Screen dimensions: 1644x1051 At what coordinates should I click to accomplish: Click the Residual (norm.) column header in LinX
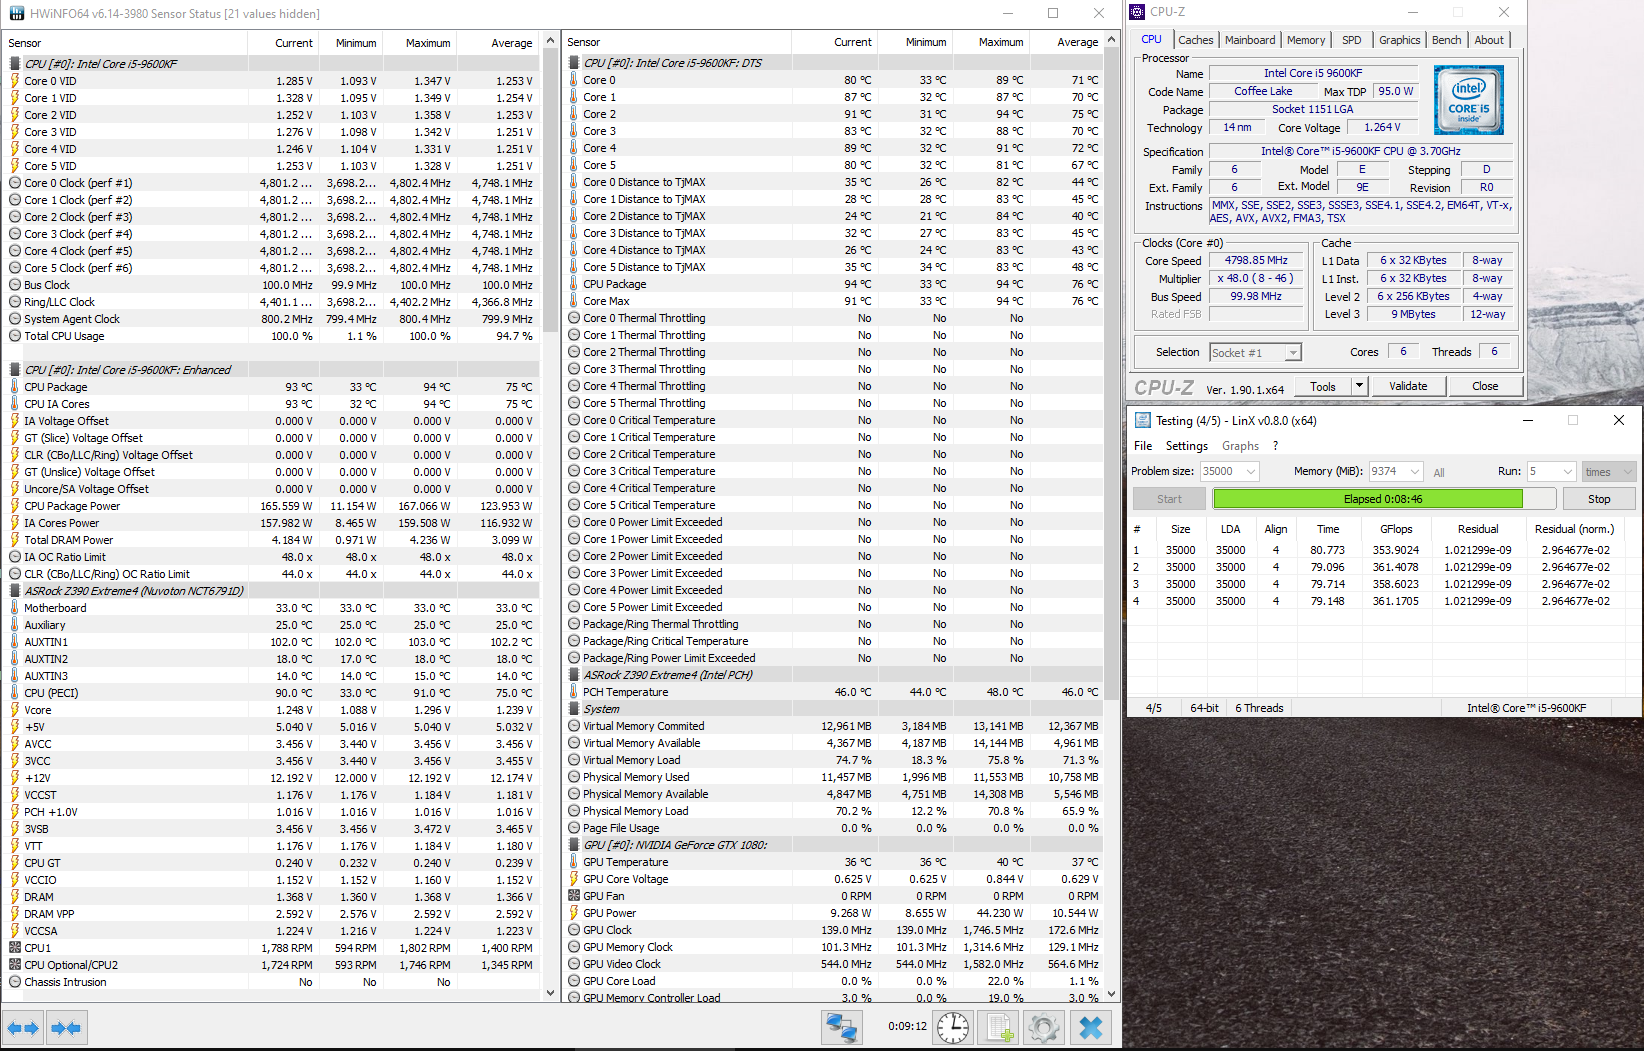1574,529
